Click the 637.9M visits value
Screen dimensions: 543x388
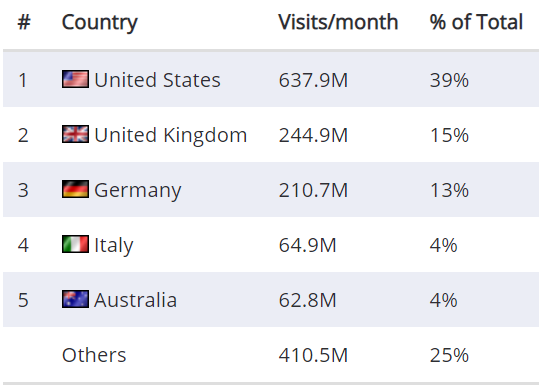pyautogui.click(x=313, y=80)
